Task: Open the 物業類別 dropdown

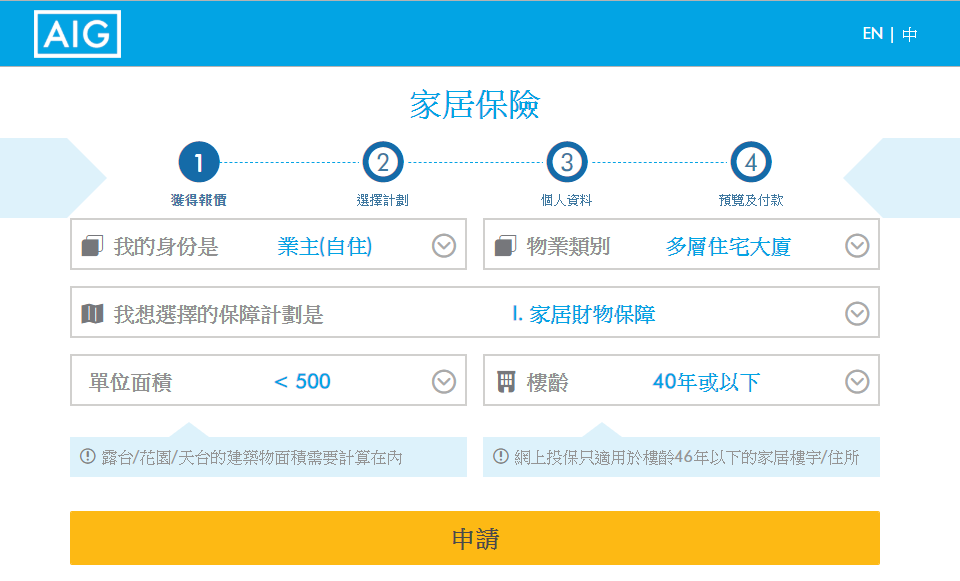Action: [x=856, y=243]
